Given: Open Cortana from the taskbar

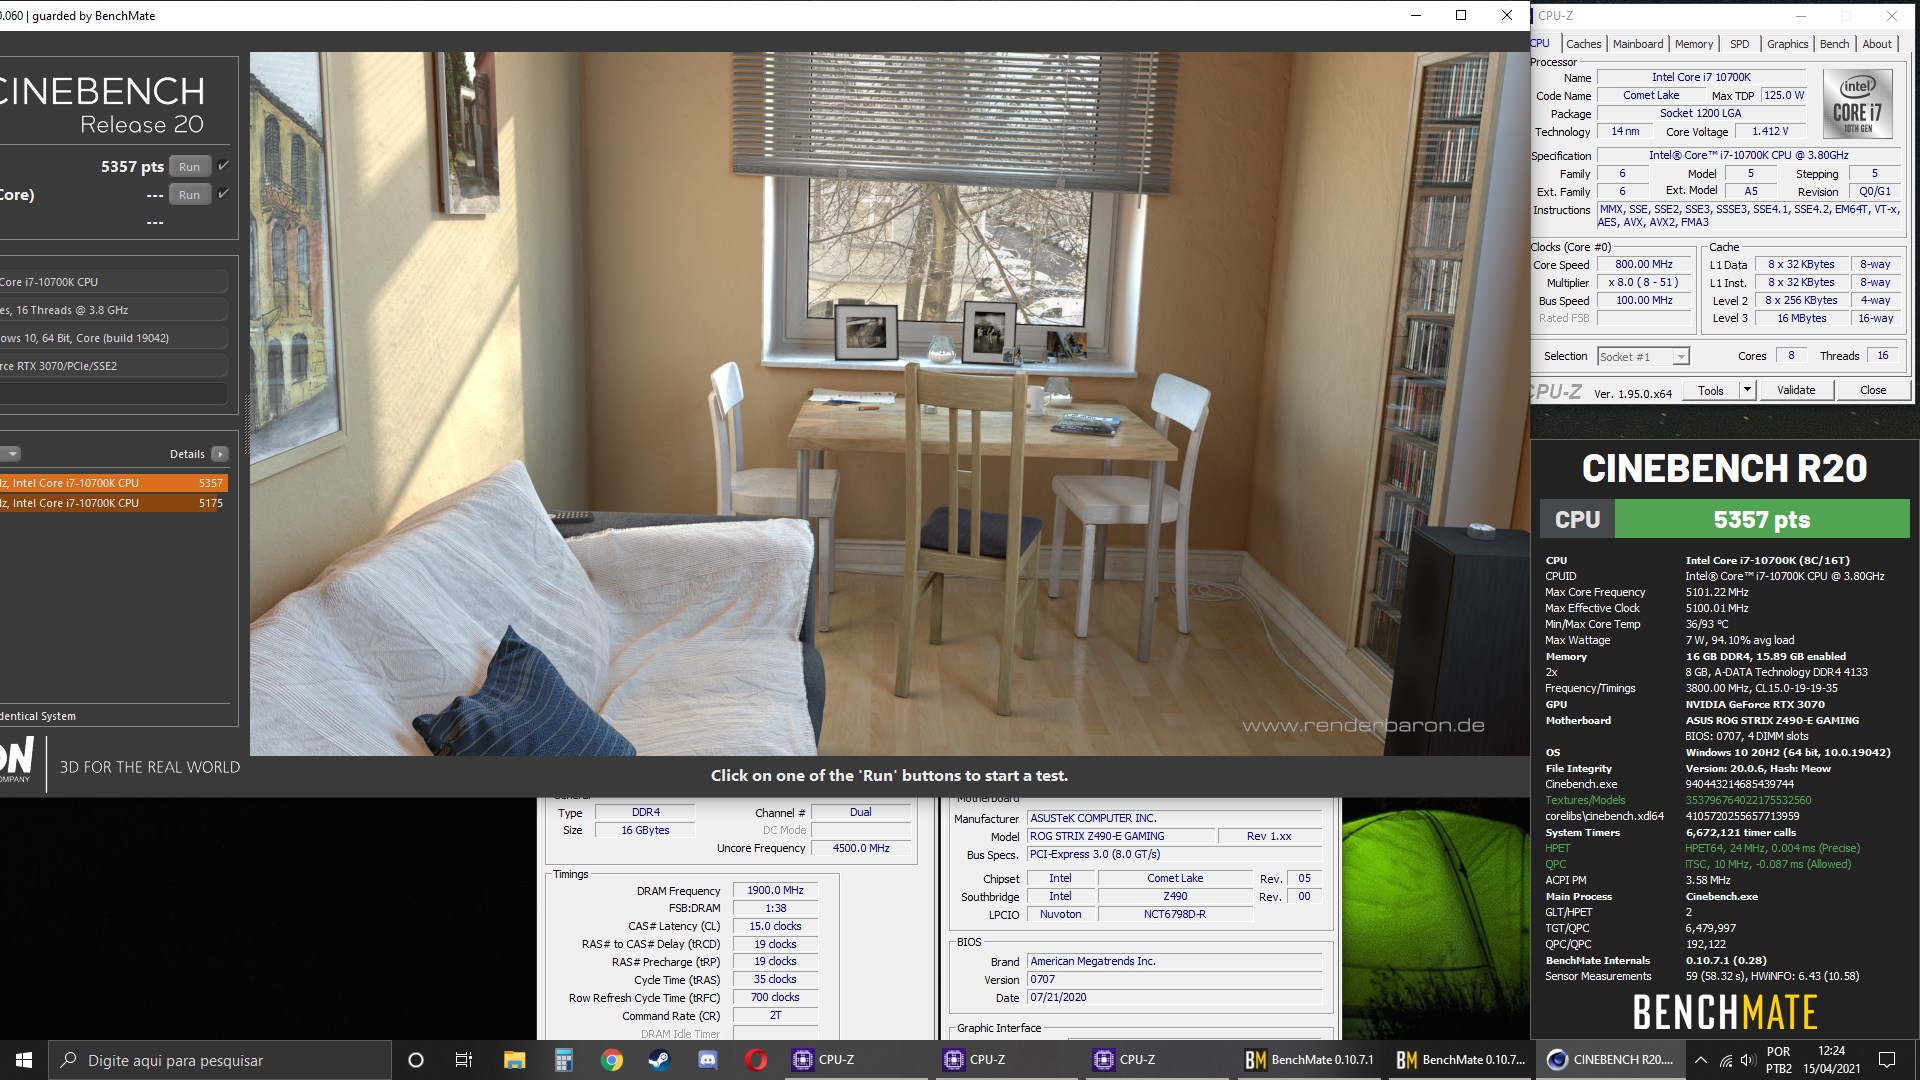Looking at the screenshot, I should click(x=416, y=1060).
